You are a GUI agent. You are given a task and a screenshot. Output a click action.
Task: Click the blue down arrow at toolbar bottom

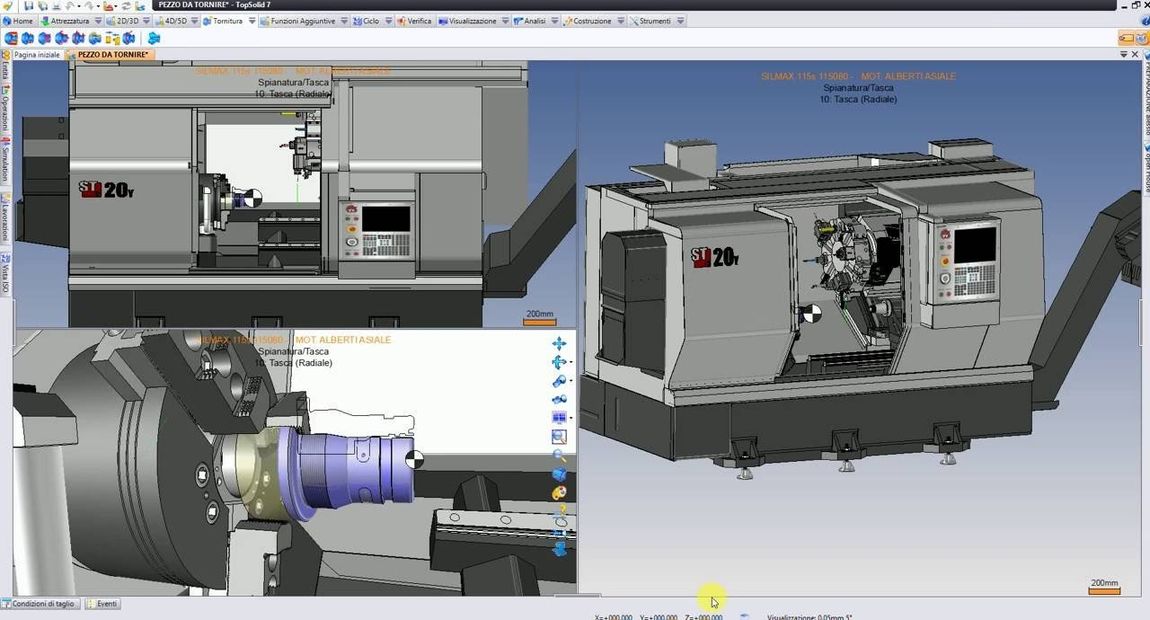tap(560, 548)
